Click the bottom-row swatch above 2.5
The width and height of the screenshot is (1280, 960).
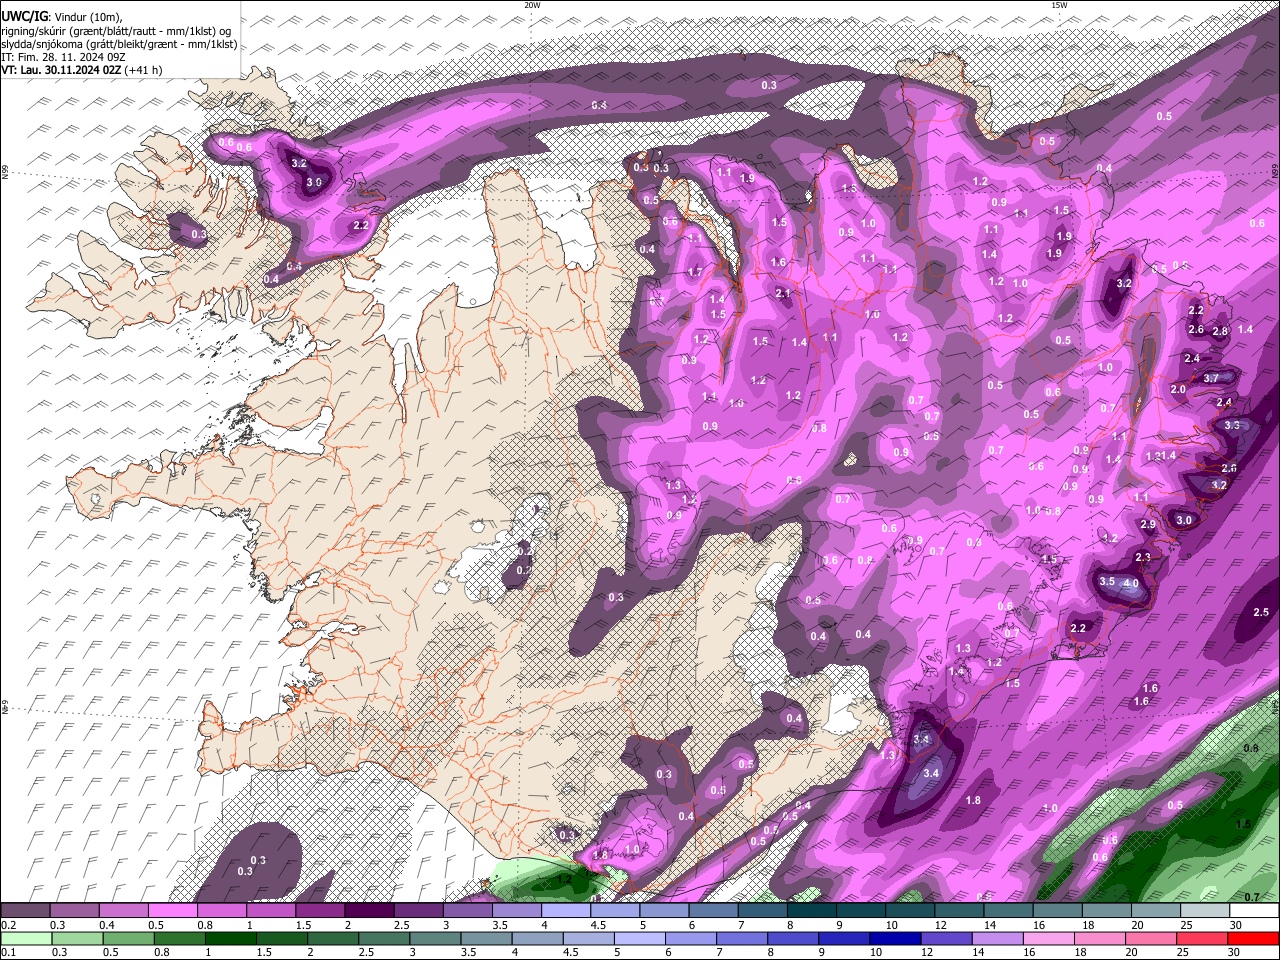(x=383, y=939)
